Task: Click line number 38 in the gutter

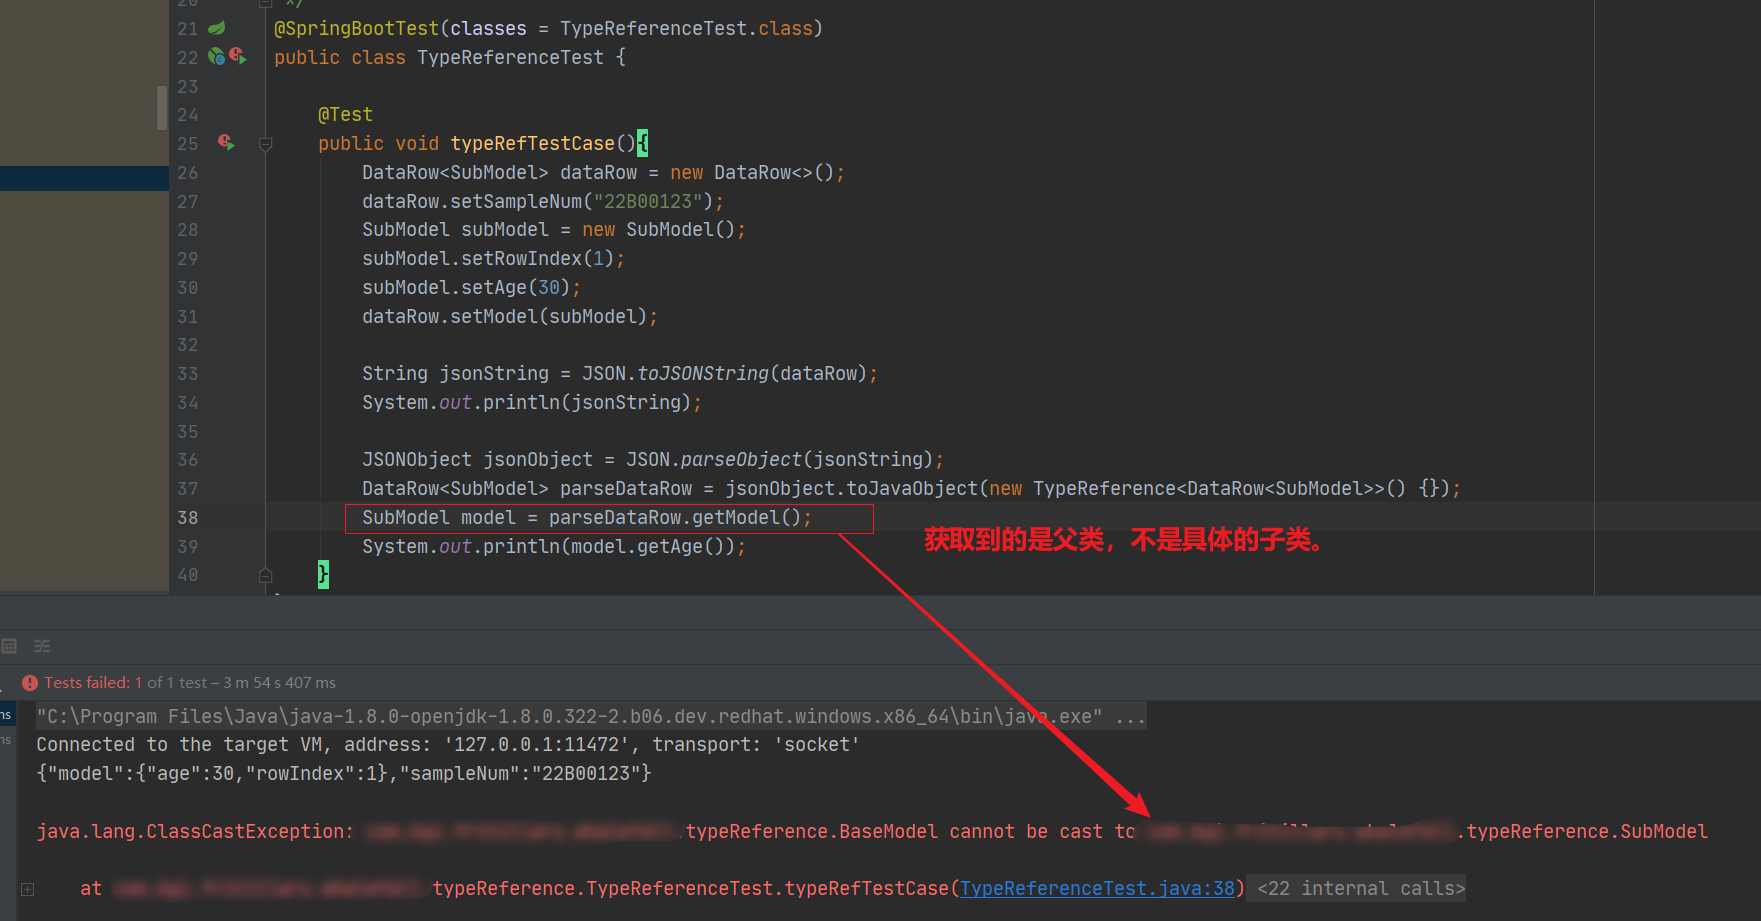Action: coord(188,518)
